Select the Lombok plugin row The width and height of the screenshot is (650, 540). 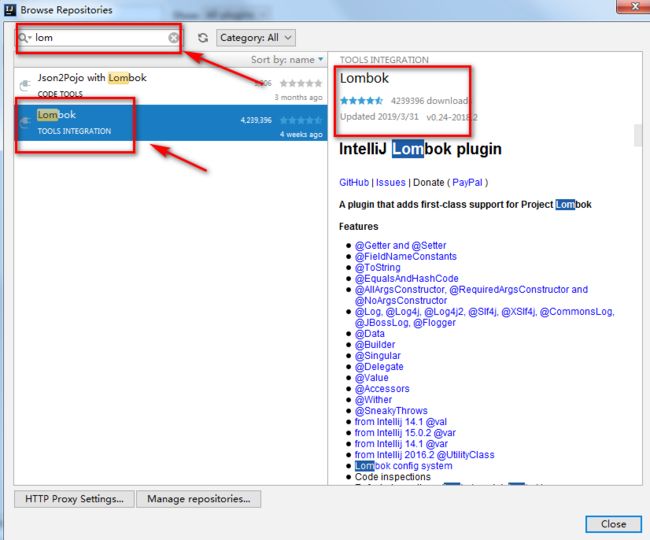point(170,123)
